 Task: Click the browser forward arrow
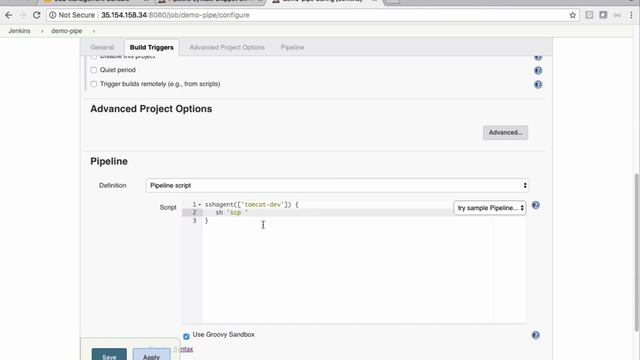coord(23,15)
